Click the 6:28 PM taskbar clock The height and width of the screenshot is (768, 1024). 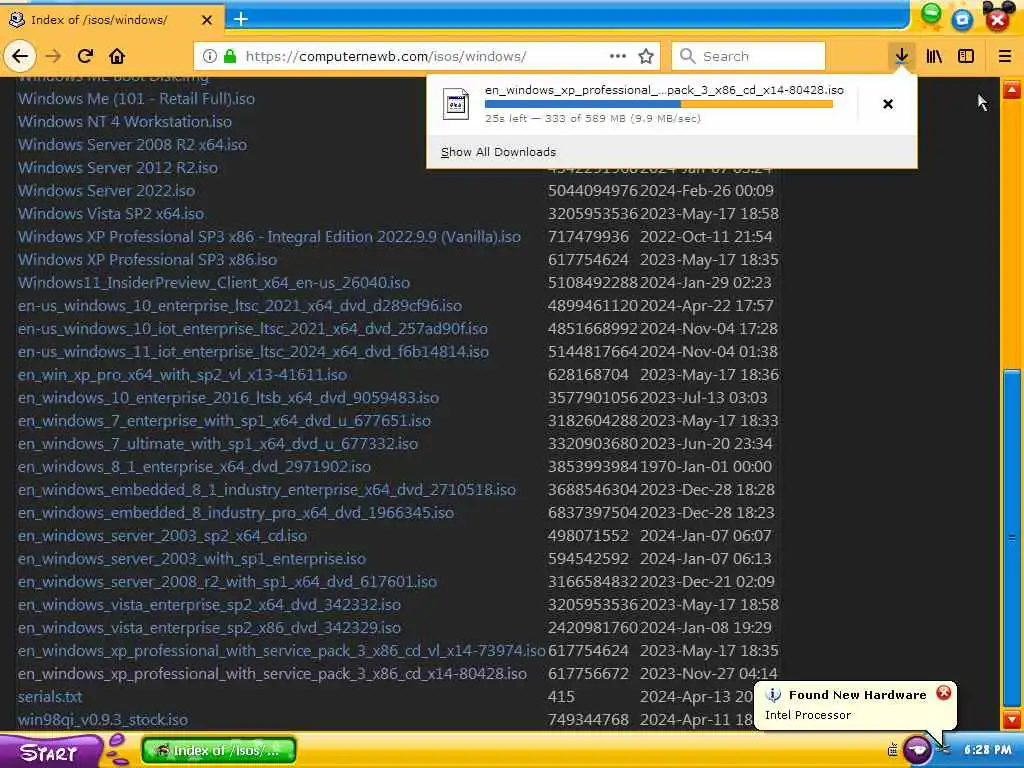[987, 750]
